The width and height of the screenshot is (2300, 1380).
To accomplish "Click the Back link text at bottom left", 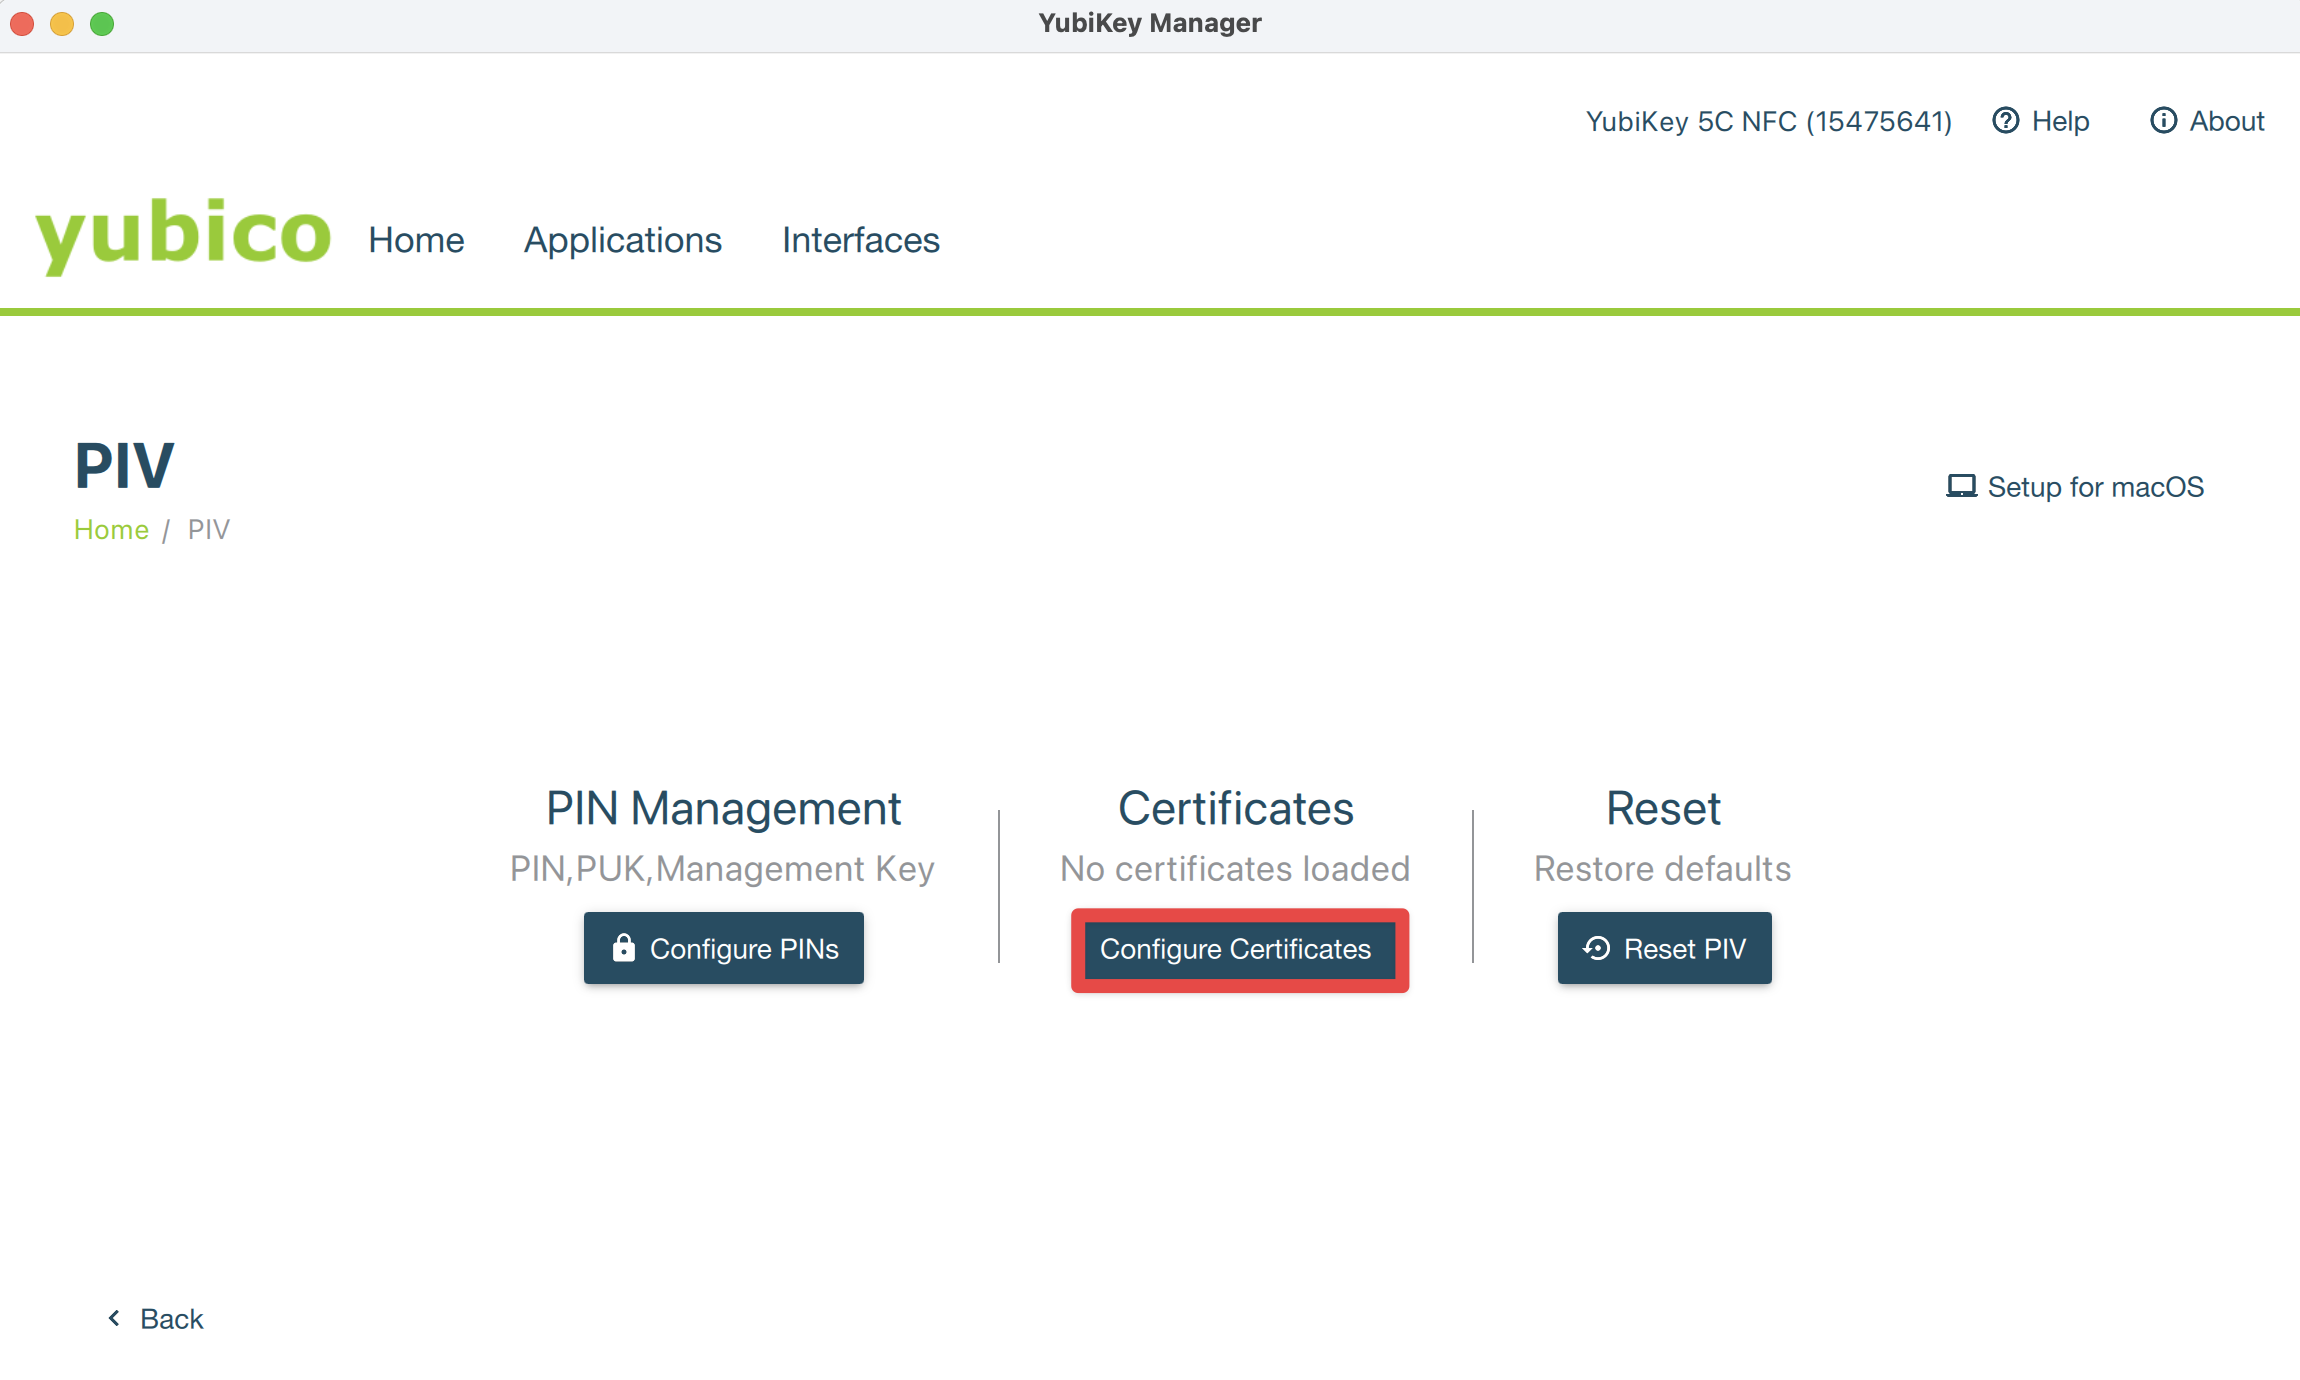I will coord(171,1319).
